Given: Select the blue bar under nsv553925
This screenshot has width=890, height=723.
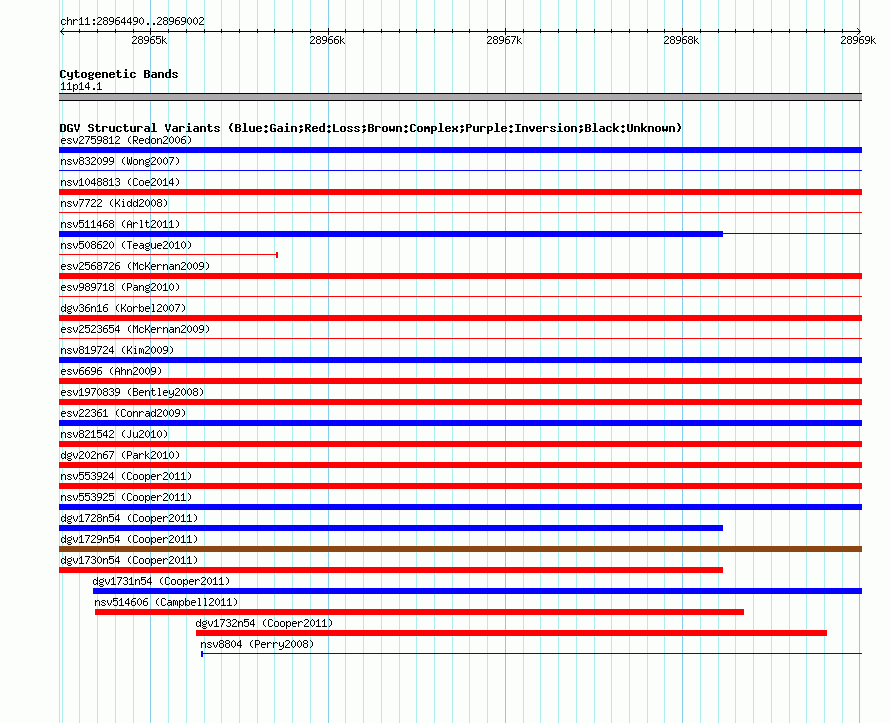Looking at the screenshot, I should [460, 507].
